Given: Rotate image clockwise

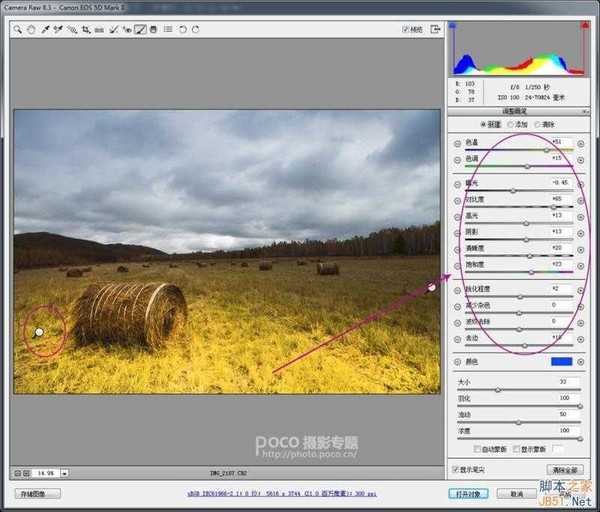Looking at the screenshot, I should 195,30.
